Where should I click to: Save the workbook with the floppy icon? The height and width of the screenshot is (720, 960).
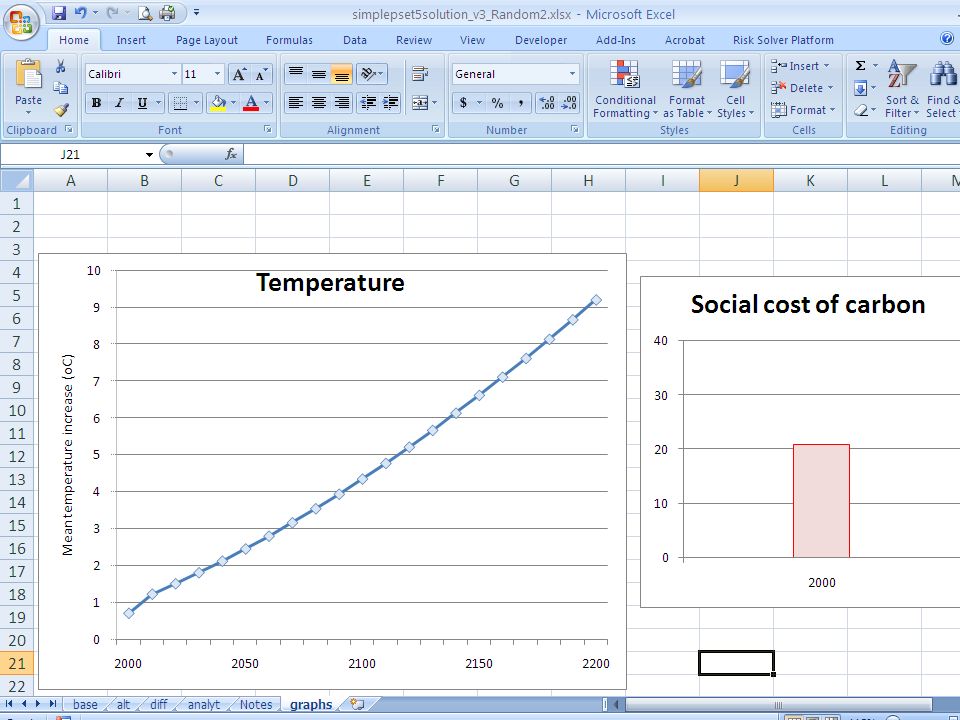tap(59, 12)
